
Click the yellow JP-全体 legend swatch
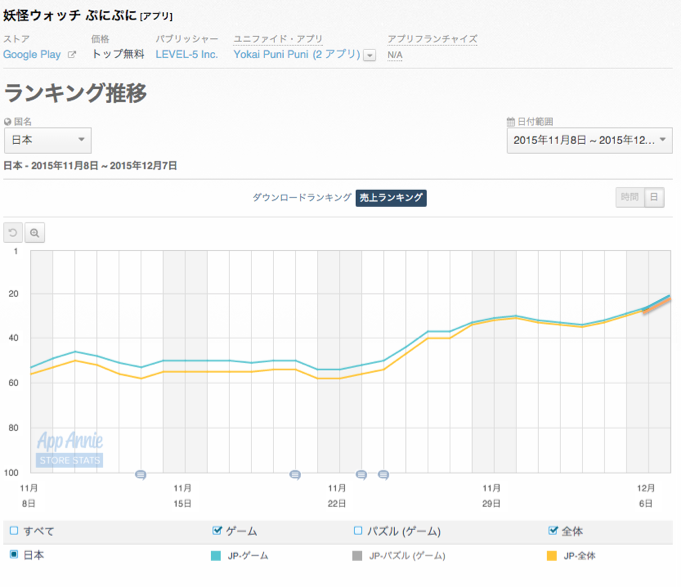(x=551, y=555)
